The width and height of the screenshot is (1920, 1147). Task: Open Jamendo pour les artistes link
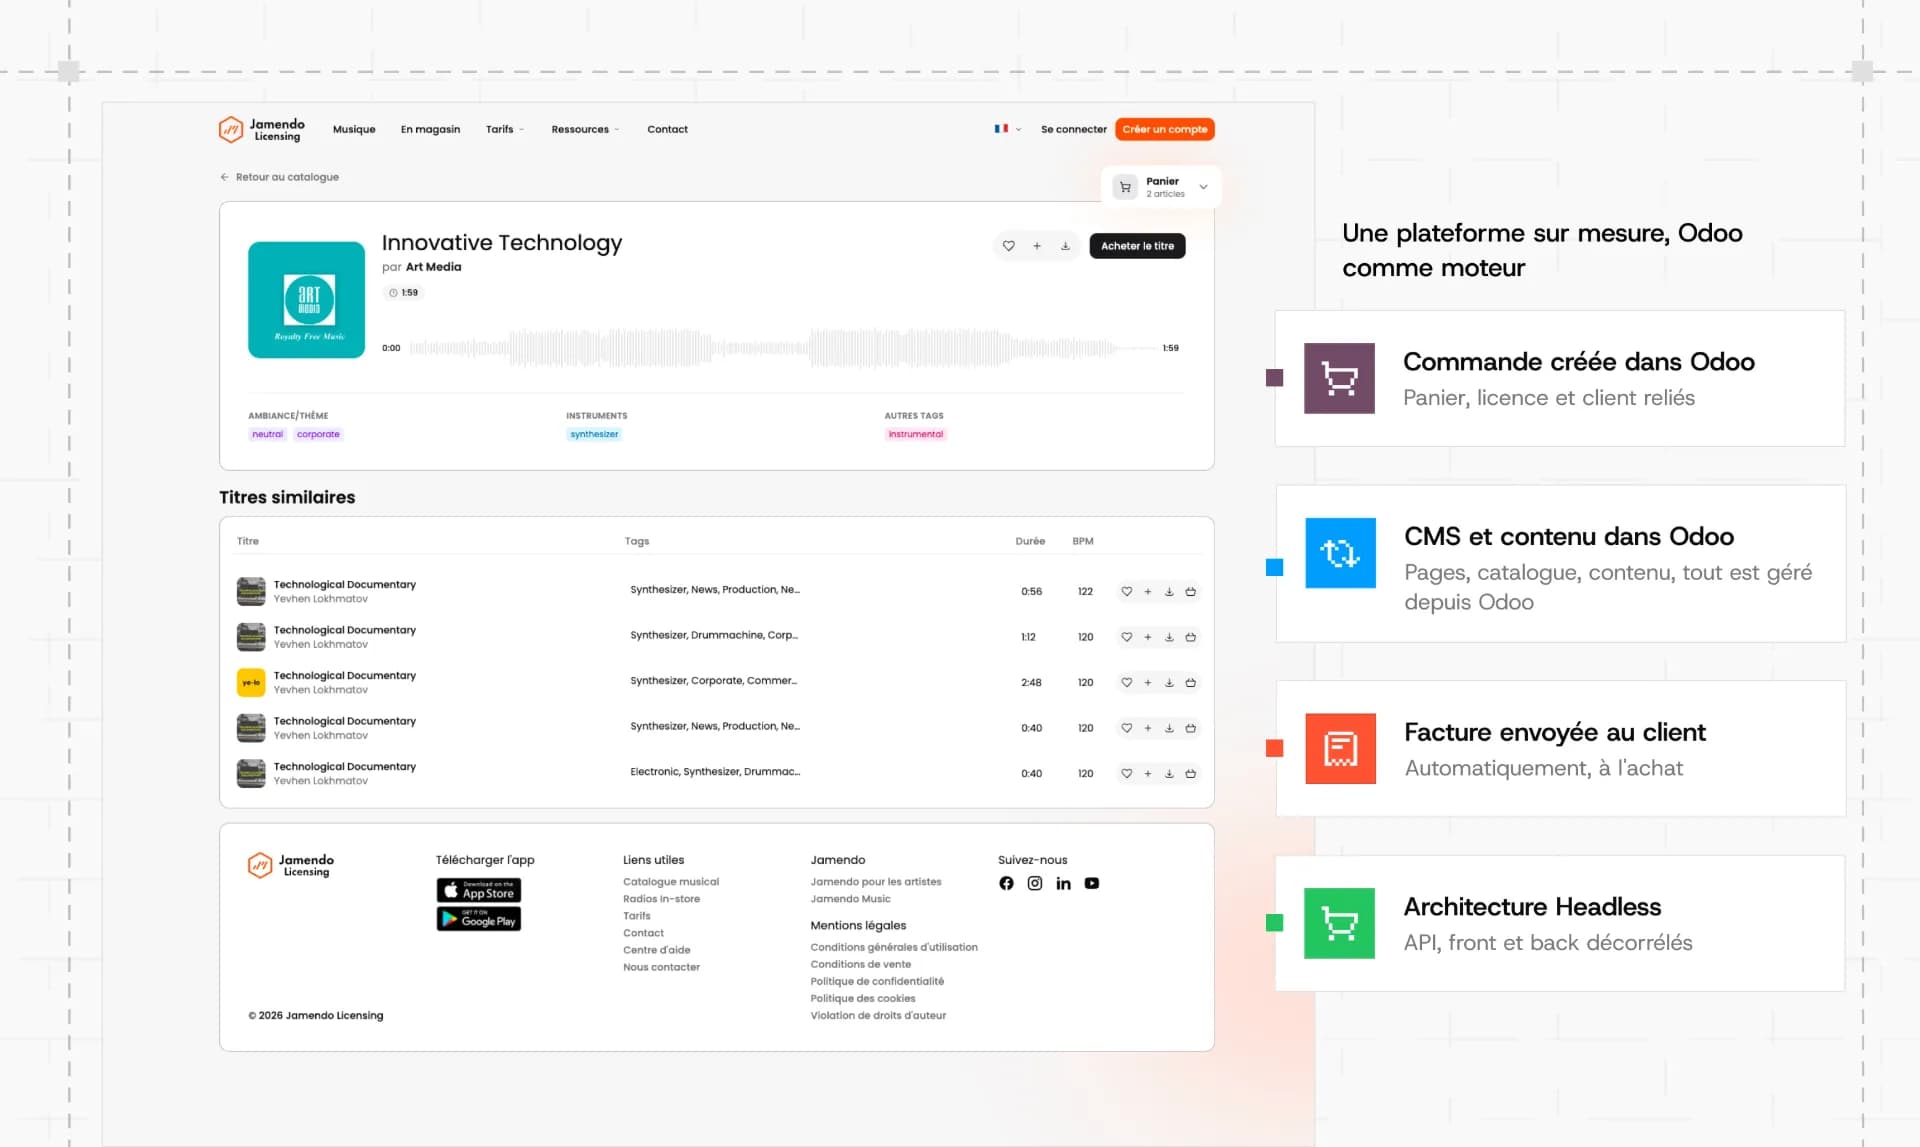point(876,882)
